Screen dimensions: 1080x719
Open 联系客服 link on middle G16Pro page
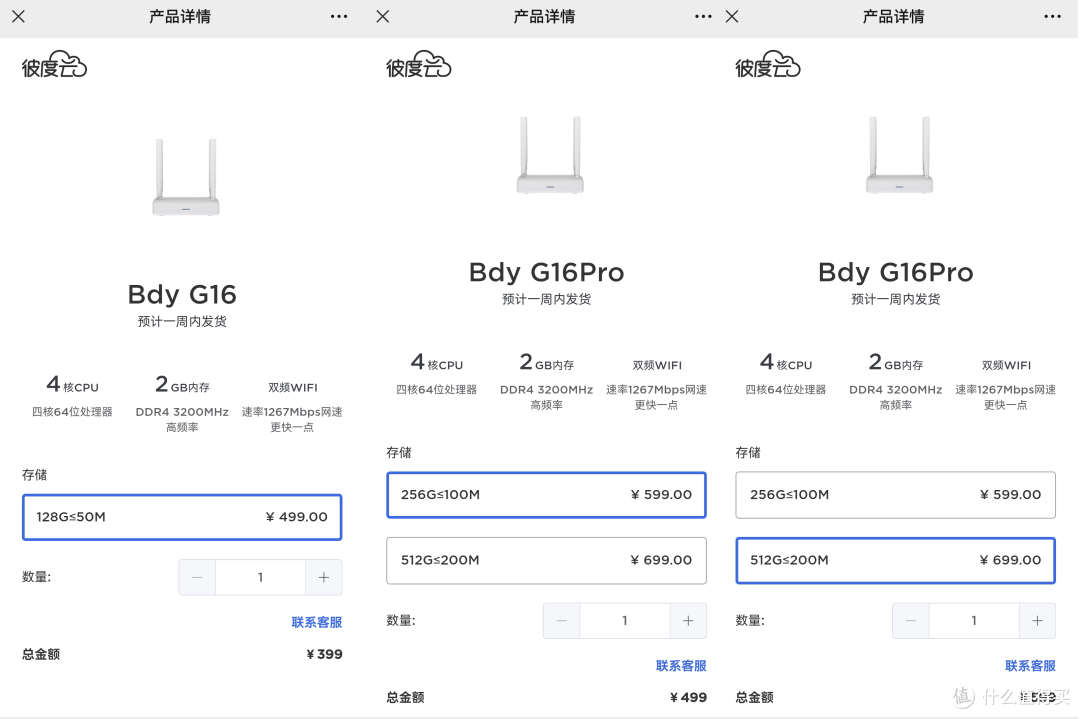point(681,666)
